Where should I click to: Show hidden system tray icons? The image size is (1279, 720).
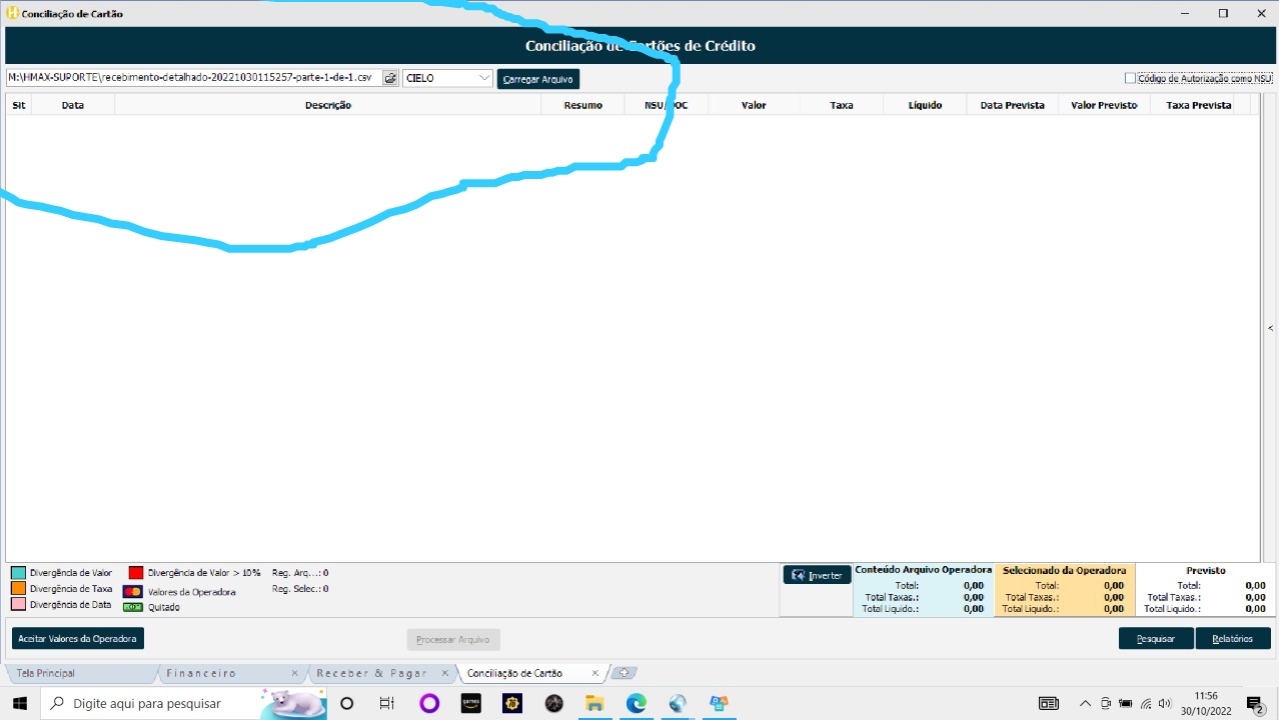click(1085, 703)
